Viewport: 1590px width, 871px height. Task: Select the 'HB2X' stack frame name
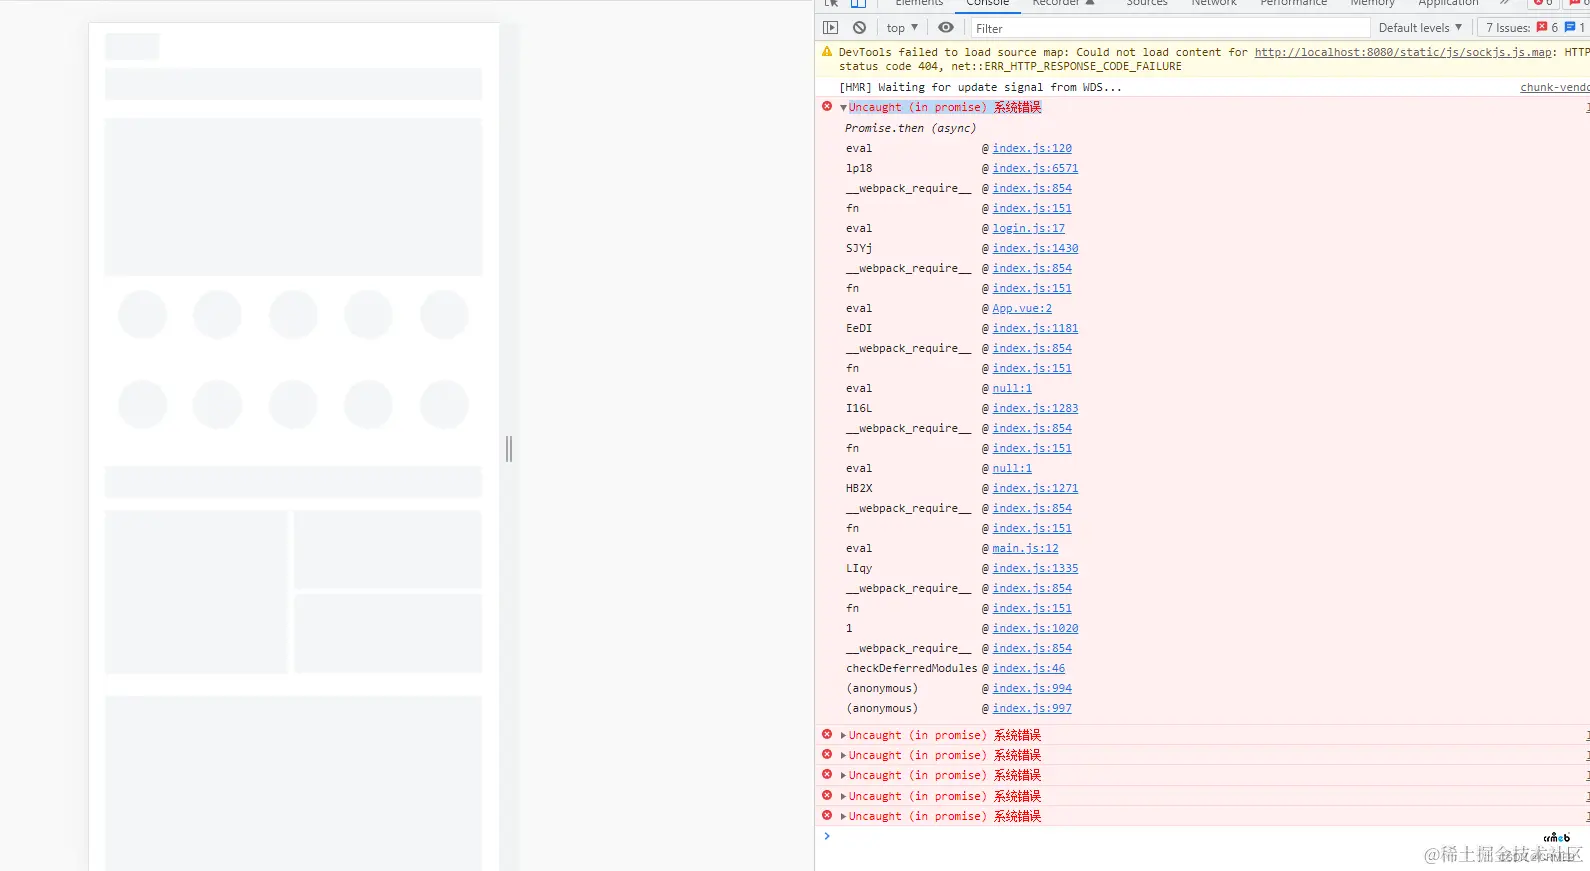[859, 488]
